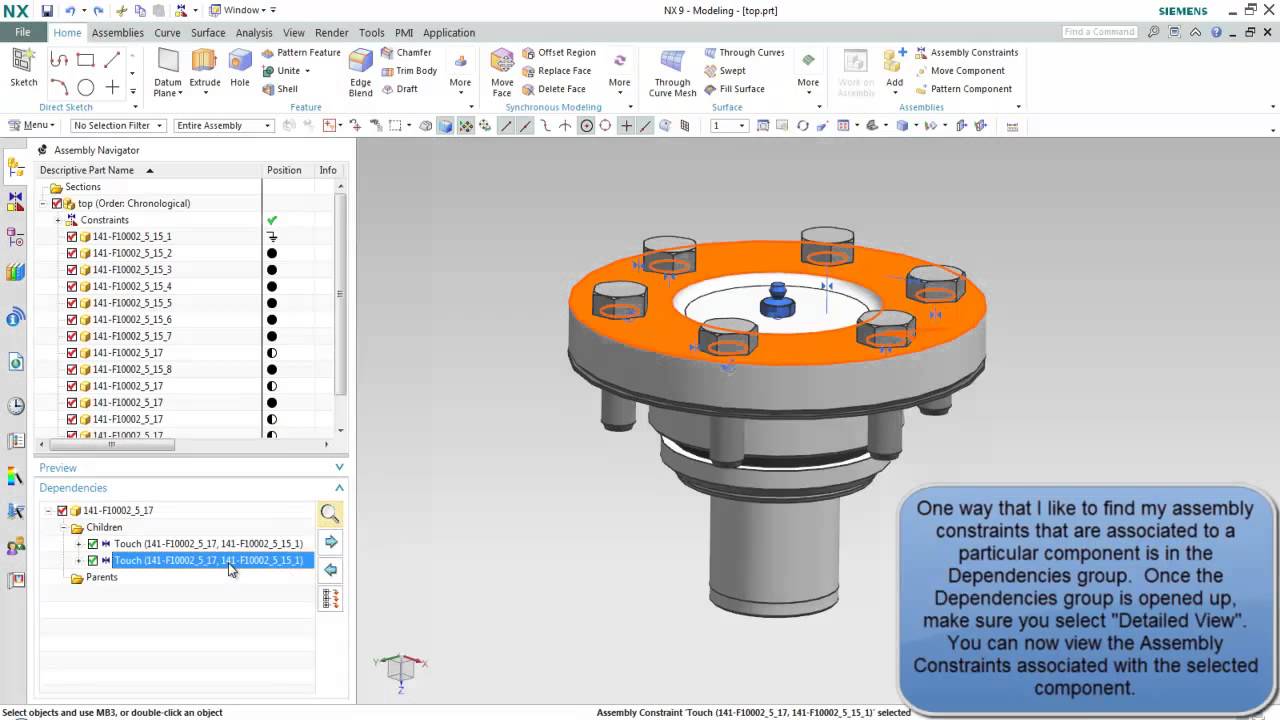Viewport: 1280px width, 720px height.
Task: Toggle checkbox for 141-F10002_5_15_8
Action: pyautogui.click(x=72, y=370)
